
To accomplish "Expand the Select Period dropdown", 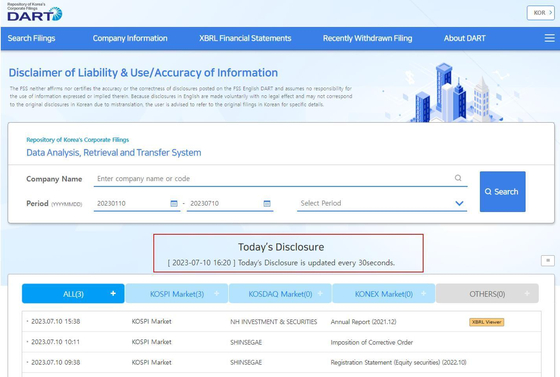I will point(382,203).
